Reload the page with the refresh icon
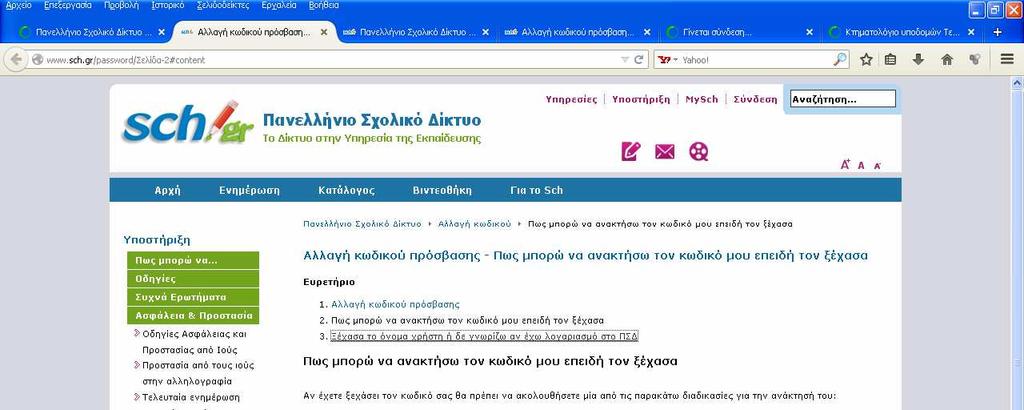 pyautogui.click(x=639, y=59)
